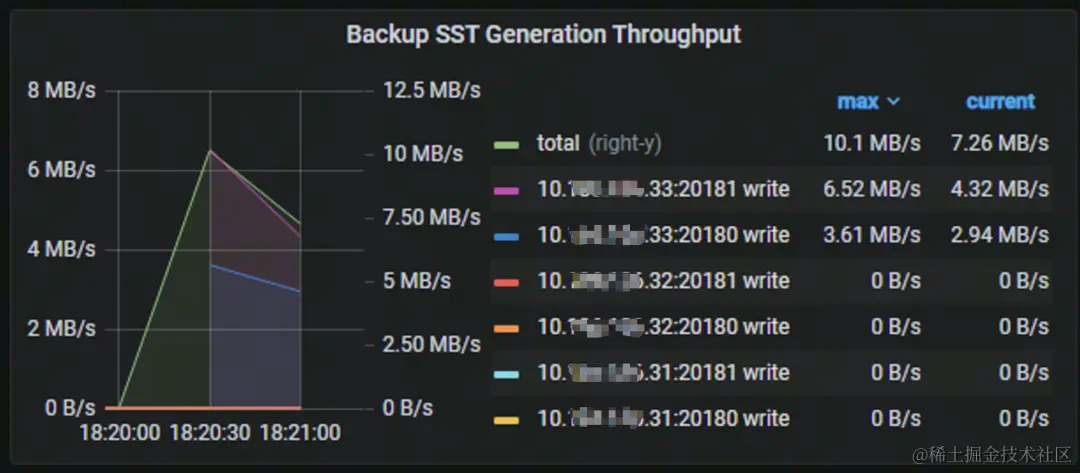
Task: Click the blue swatch for .33:20180 write
Action: tap(507, 236)
